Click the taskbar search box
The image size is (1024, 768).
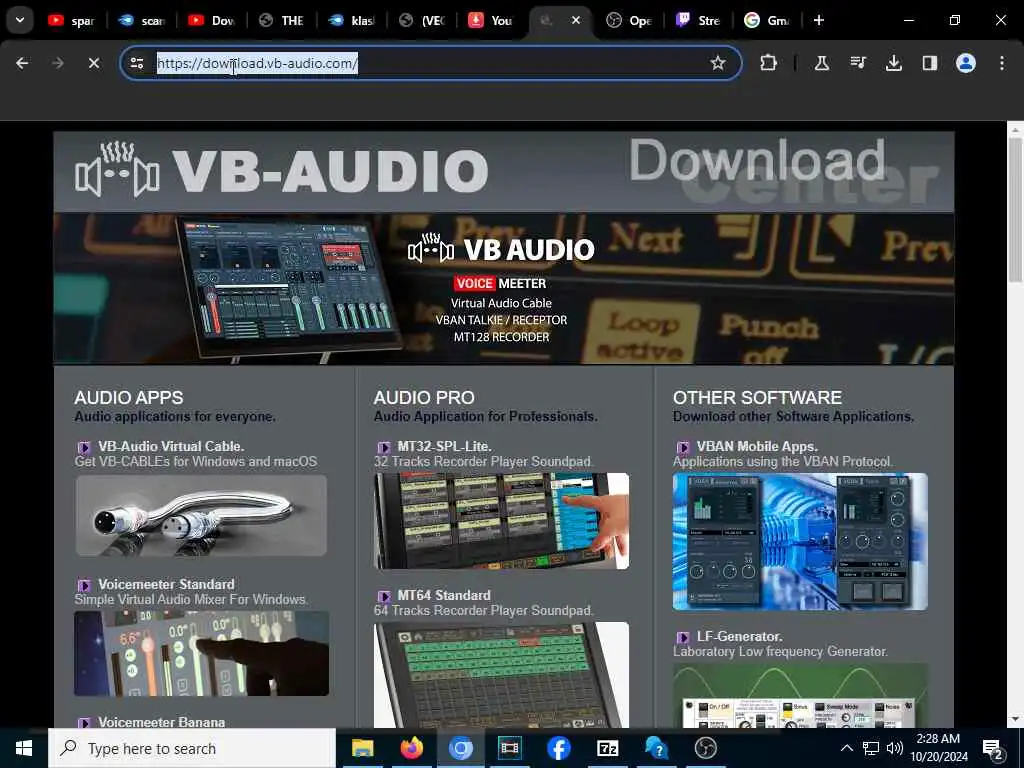(x=192, y=748)
